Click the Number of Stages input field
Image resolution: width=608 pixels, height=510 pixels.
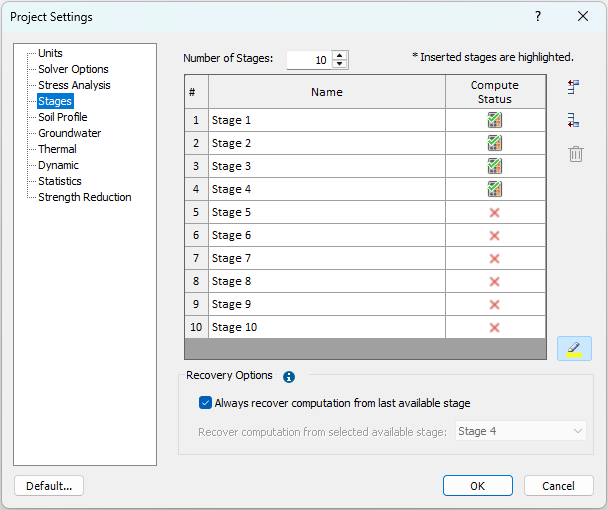tap(308, 60)
